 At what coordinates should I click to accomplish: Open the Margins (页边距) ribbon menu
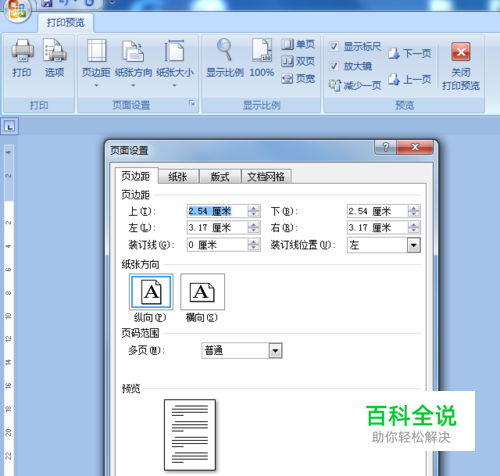click(96, 63)
